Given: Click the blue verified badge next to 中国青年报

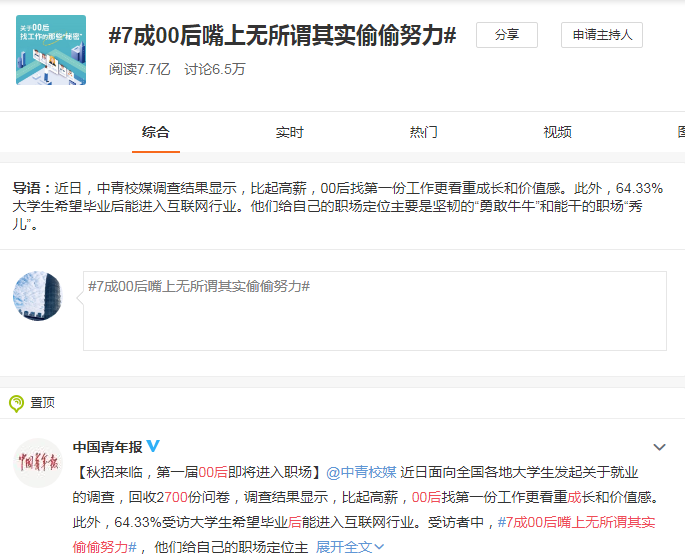Looking at the screenshot, I should [154, 446].
